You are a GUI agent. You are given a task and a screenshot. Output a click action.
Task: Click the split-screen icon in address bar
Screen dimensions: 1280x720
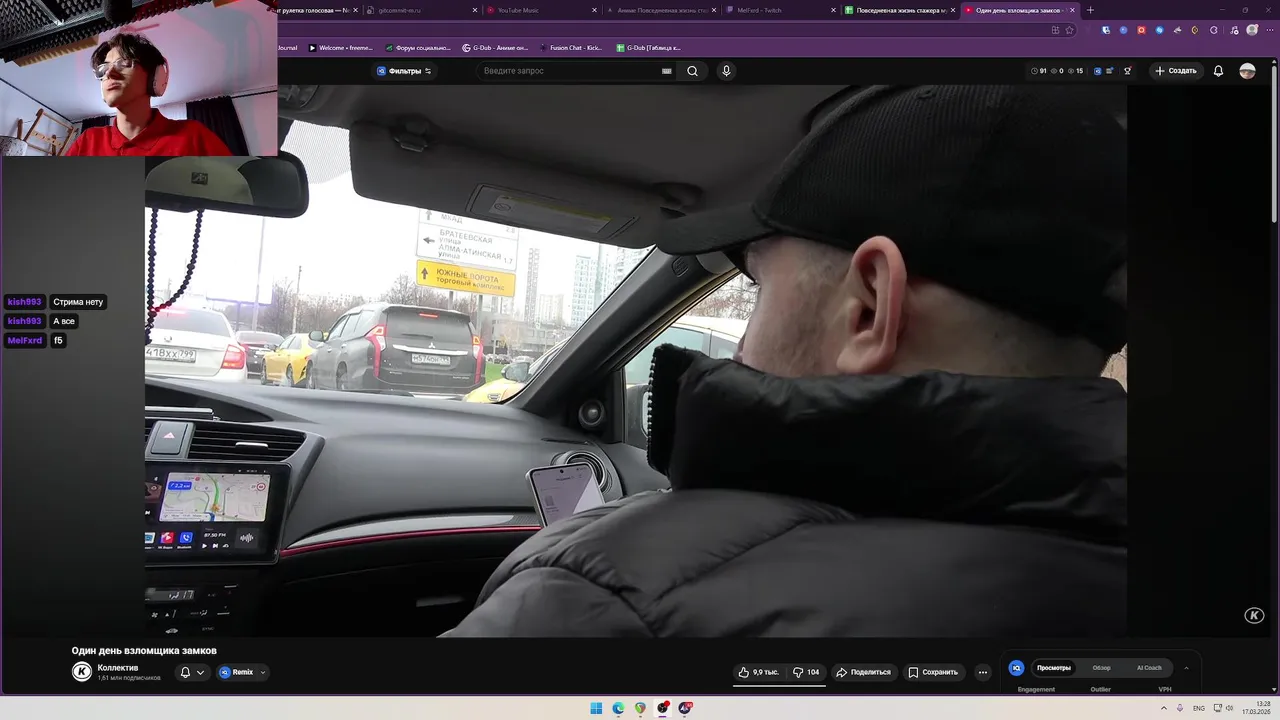[1055, 30]
